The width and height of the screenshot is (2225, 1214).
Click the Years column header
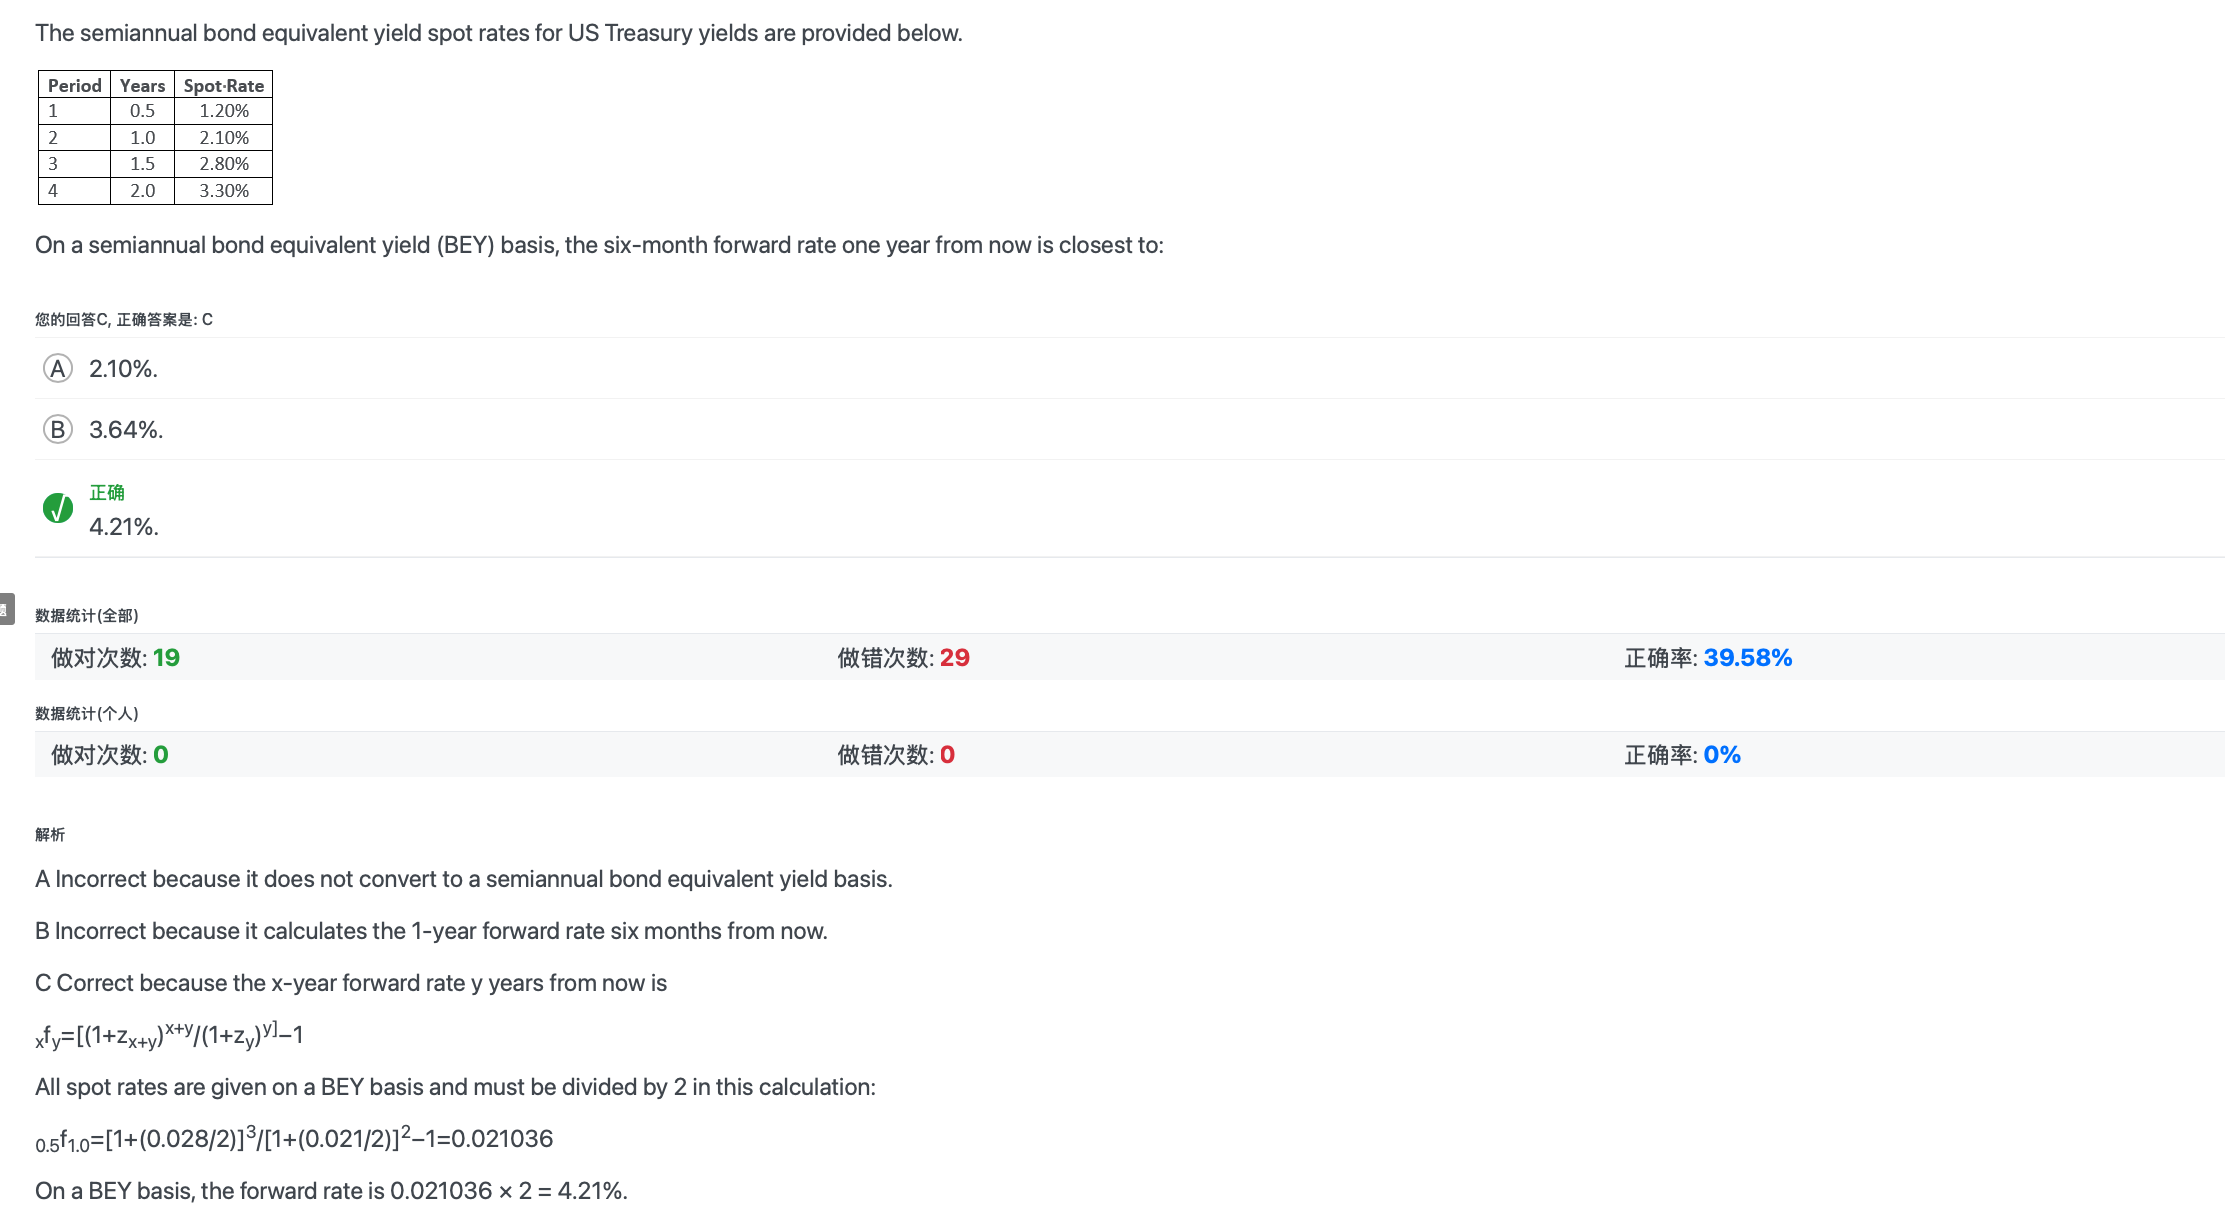(143, 85)
